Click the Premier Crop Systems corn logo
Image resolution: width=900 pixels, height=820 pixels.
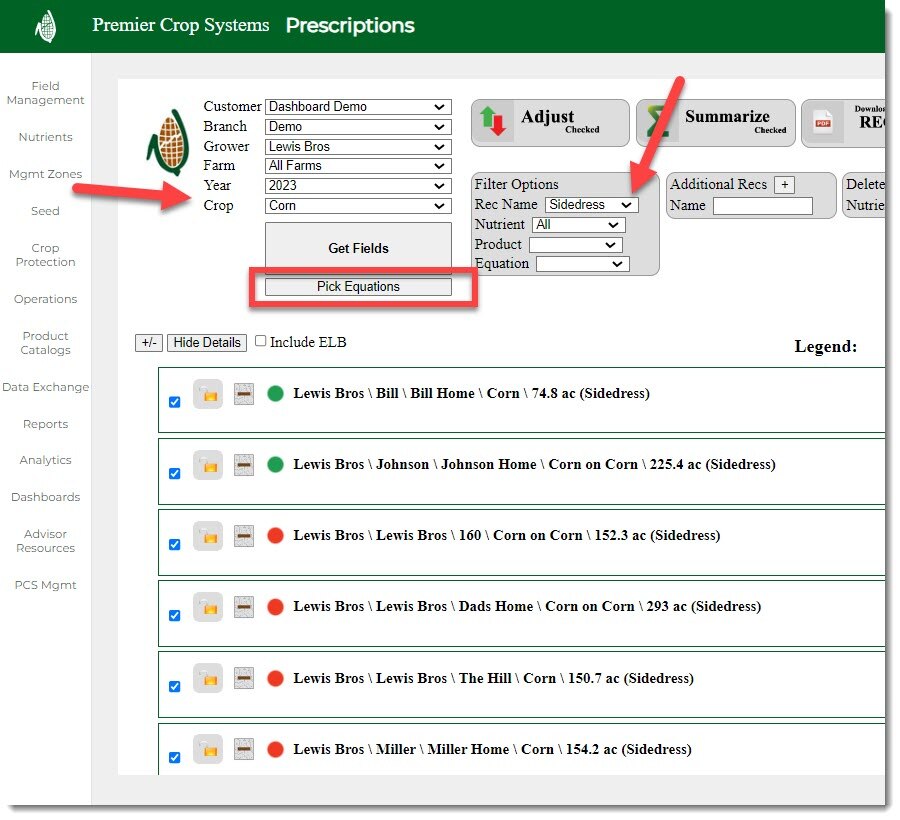tap(46, 26)
